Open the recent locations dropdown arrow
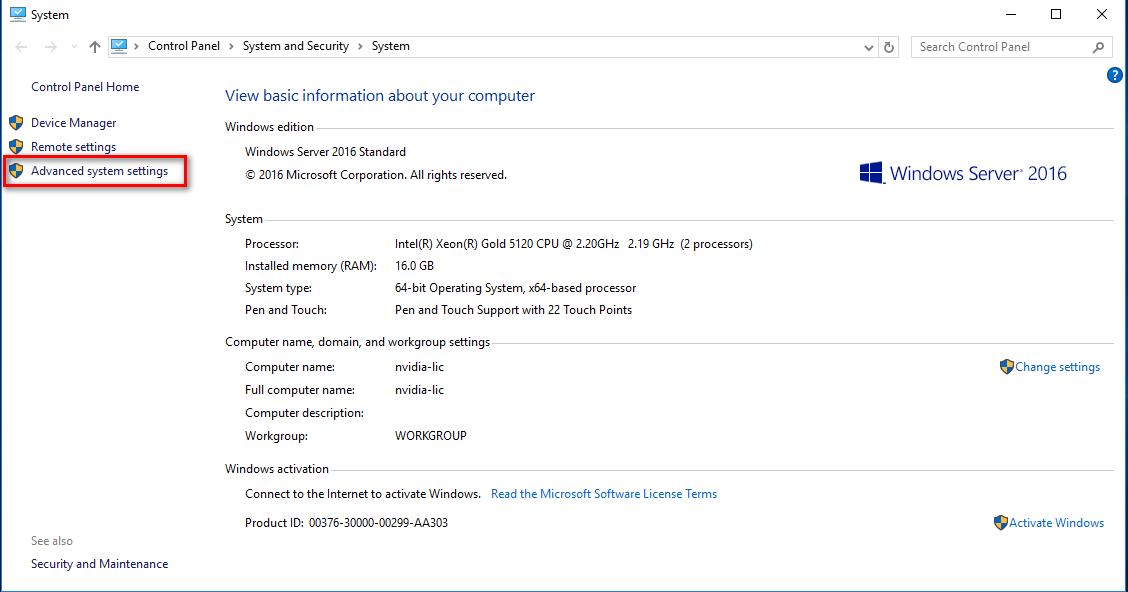1128x592 pixels. 73,47
